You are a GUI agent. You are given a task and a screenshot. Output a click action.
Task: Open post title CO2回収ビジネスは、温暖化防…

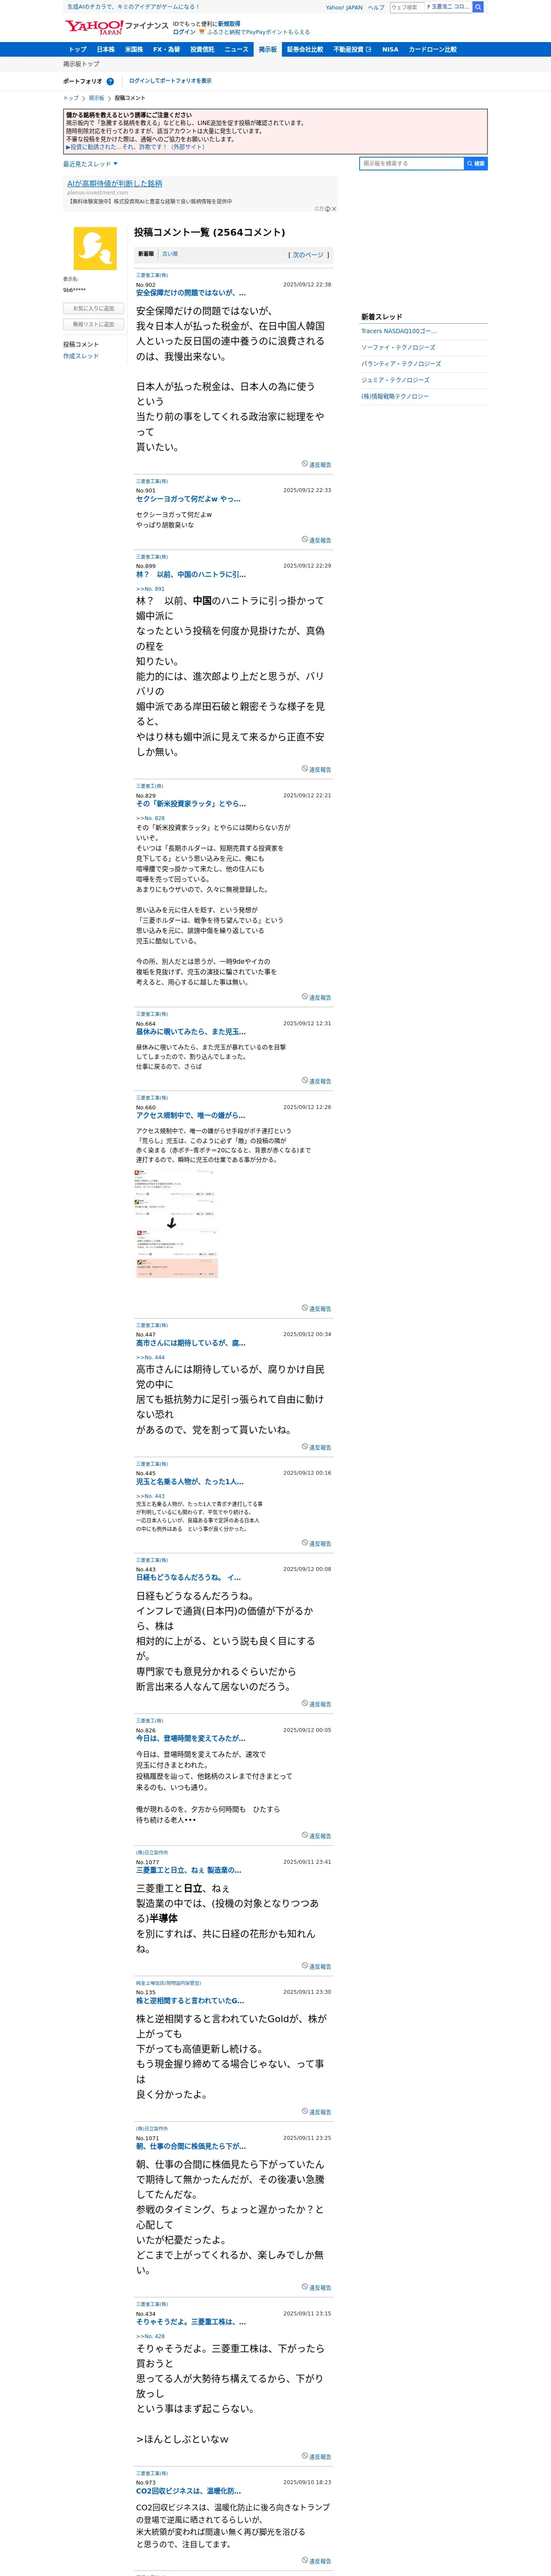[x=188, y=2491]
